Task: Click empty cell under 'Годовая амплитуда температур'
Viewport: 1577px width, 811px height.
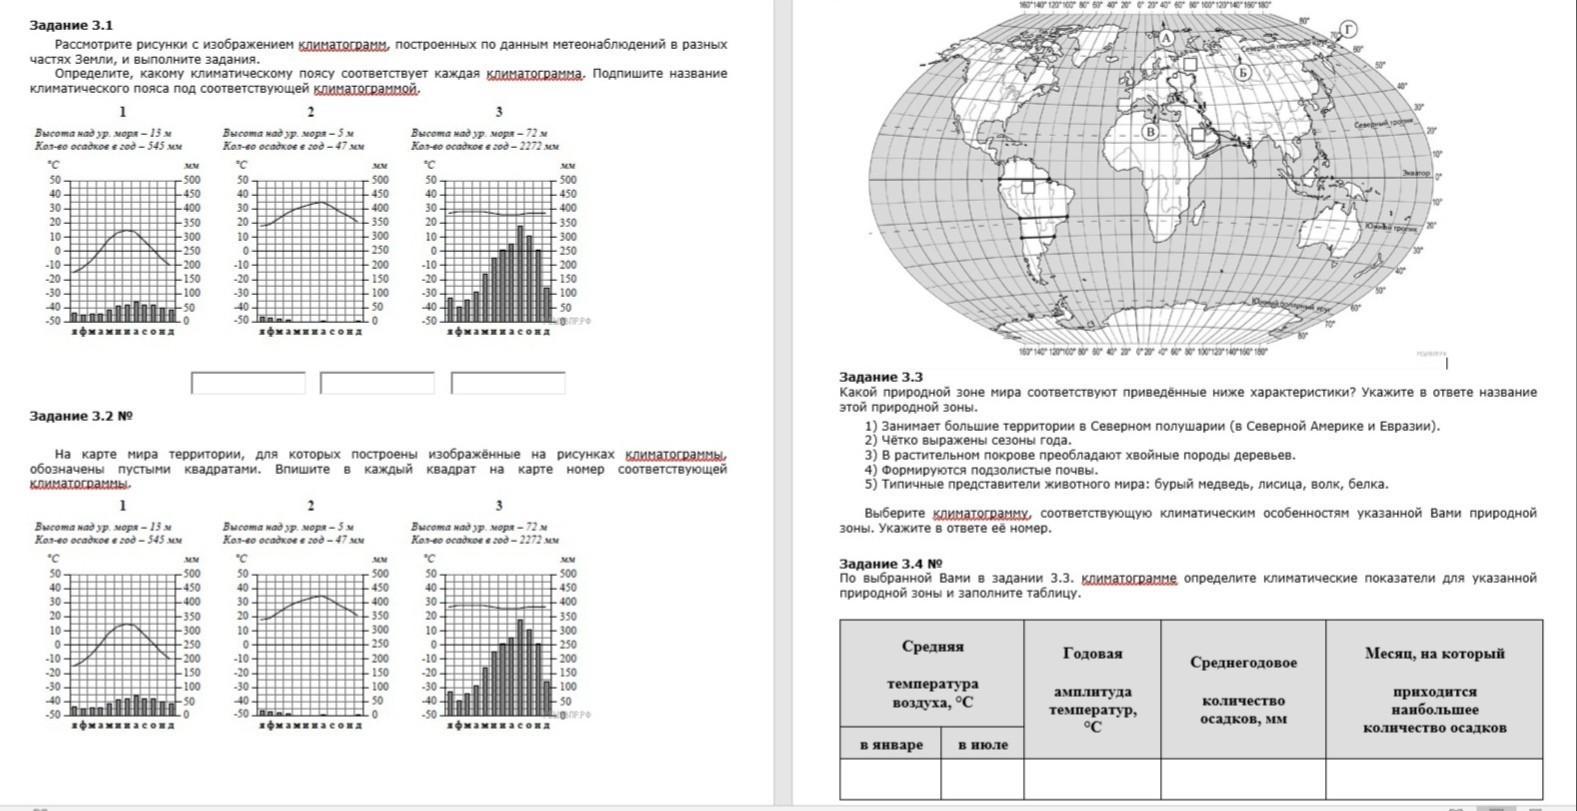Action: coord(1092,779)
